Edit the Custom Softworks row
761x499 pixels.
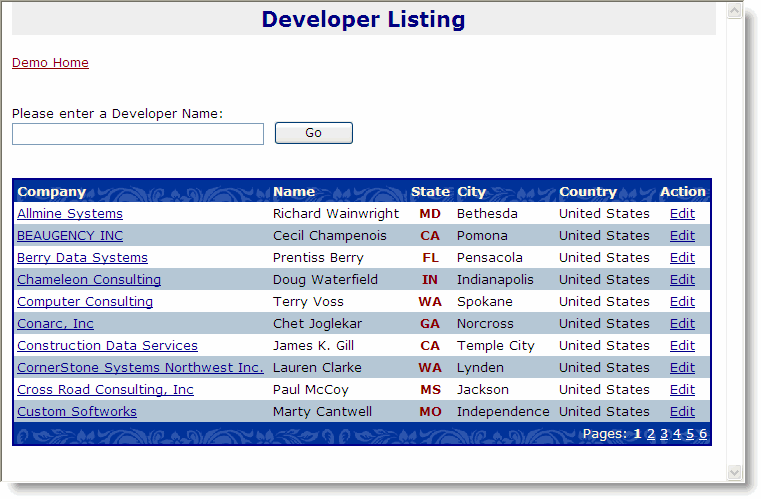(682, 412)
